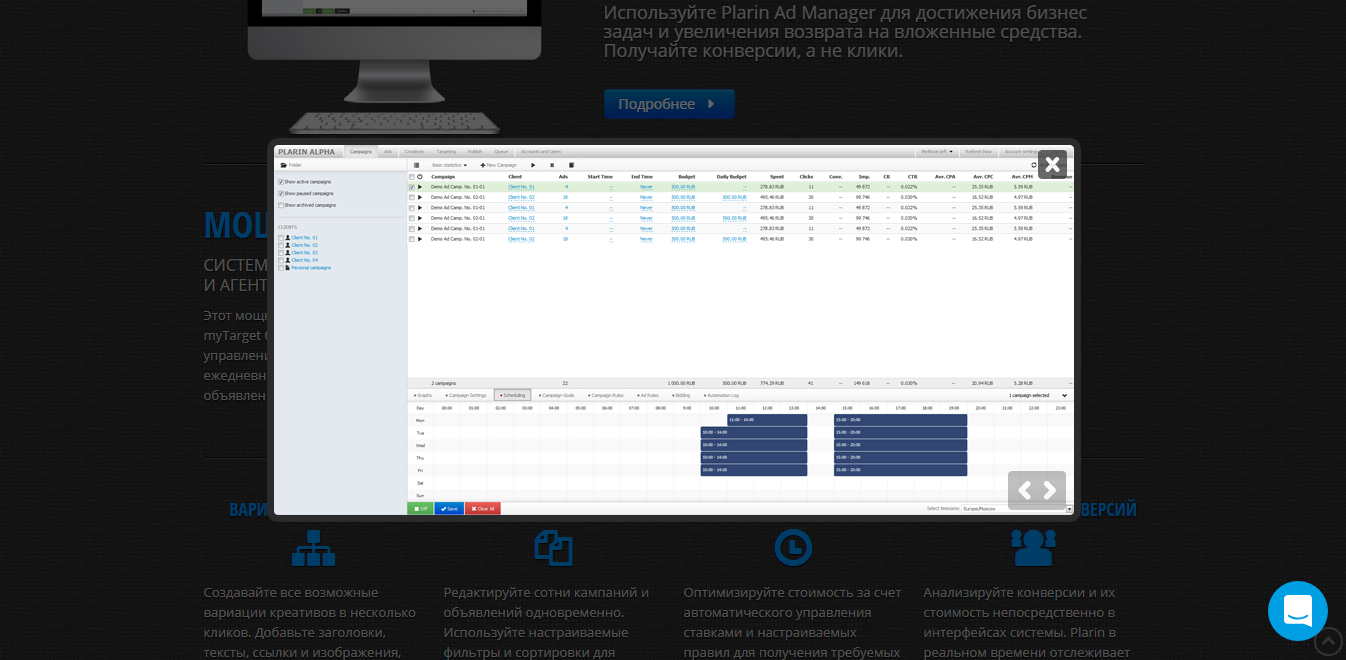Click the Подробнее button

pos(669,104)
